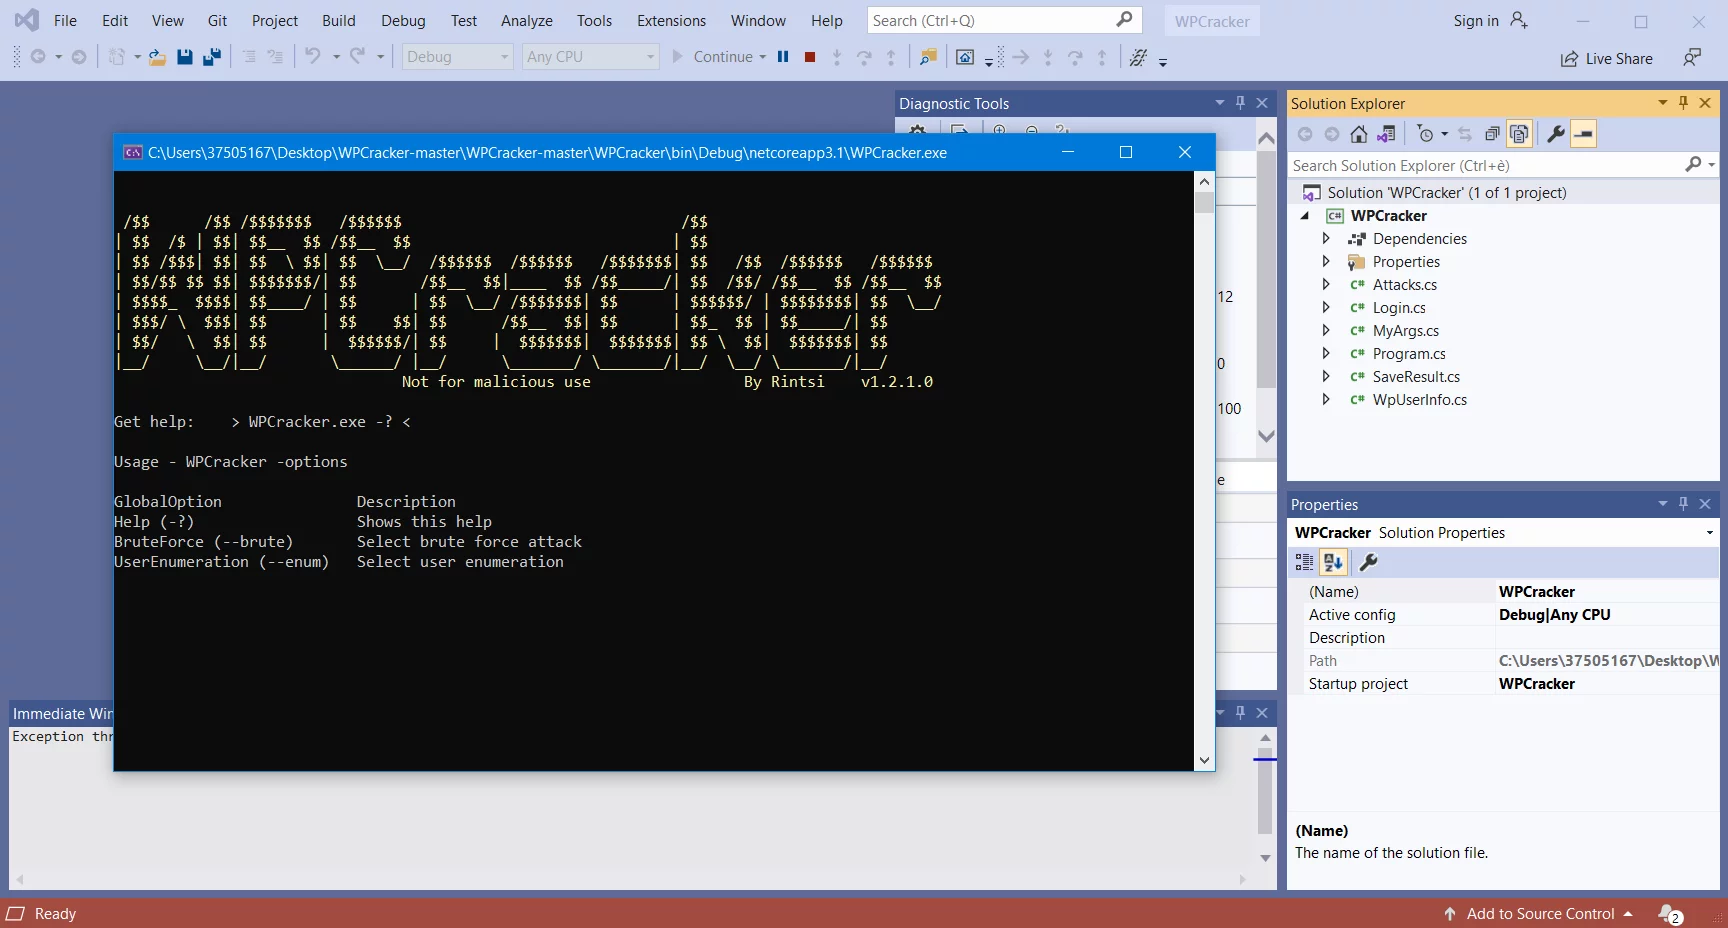Open the Extensions menu

click(x=671, y=21)
